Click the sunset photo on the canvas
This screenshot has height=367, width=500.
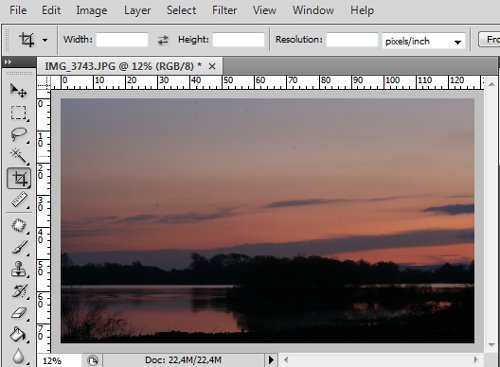267,221
